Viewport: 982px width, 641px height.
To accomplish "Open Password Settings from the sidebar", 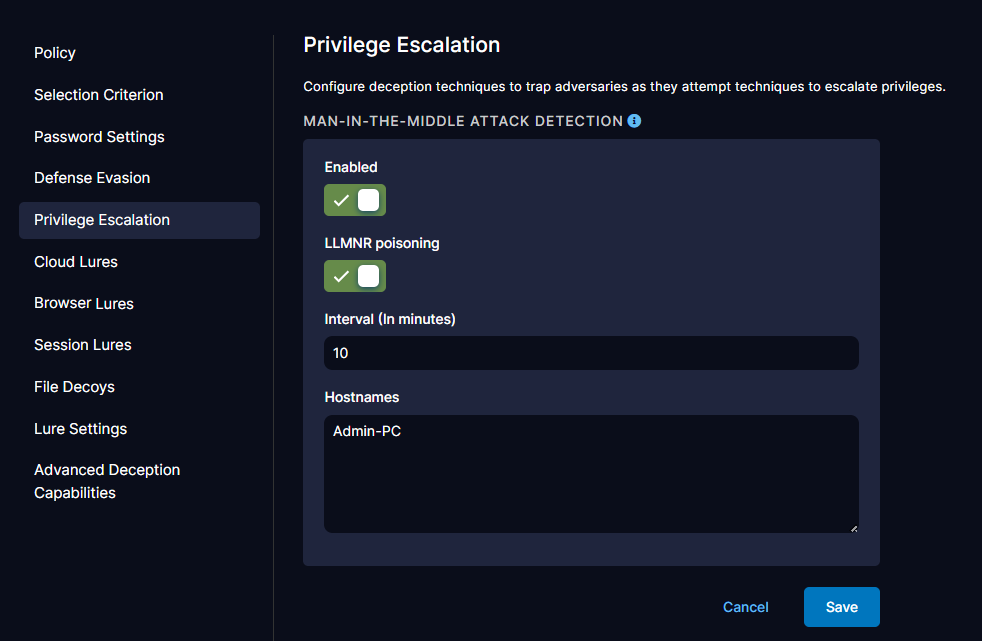I will tap(99, 137).
